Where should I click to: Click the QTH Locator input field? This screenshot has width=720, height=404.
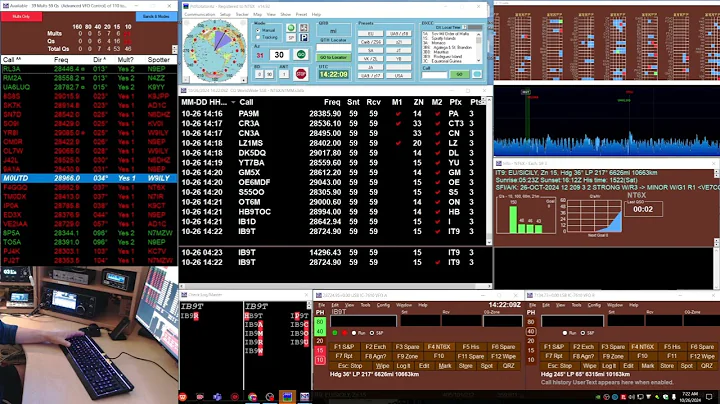pos(333,48)
